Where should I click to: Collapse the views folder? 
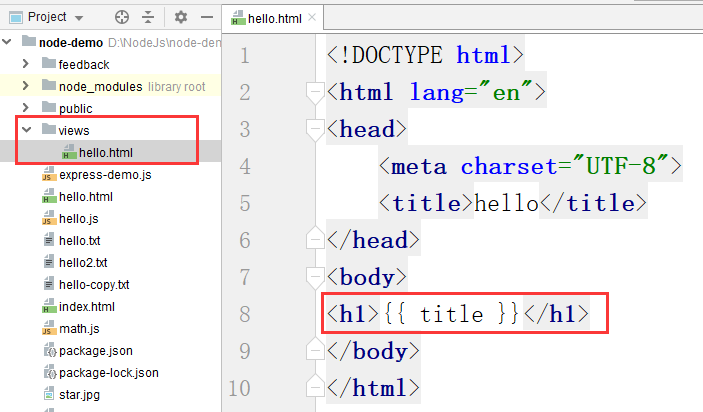26,130
